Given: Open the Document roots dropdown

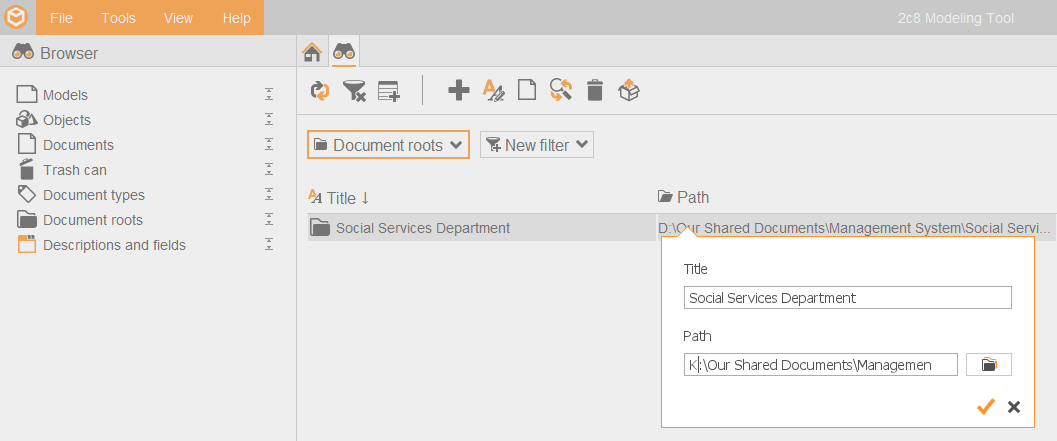Looking at the screenshot, I should click(x=388, y=145).
